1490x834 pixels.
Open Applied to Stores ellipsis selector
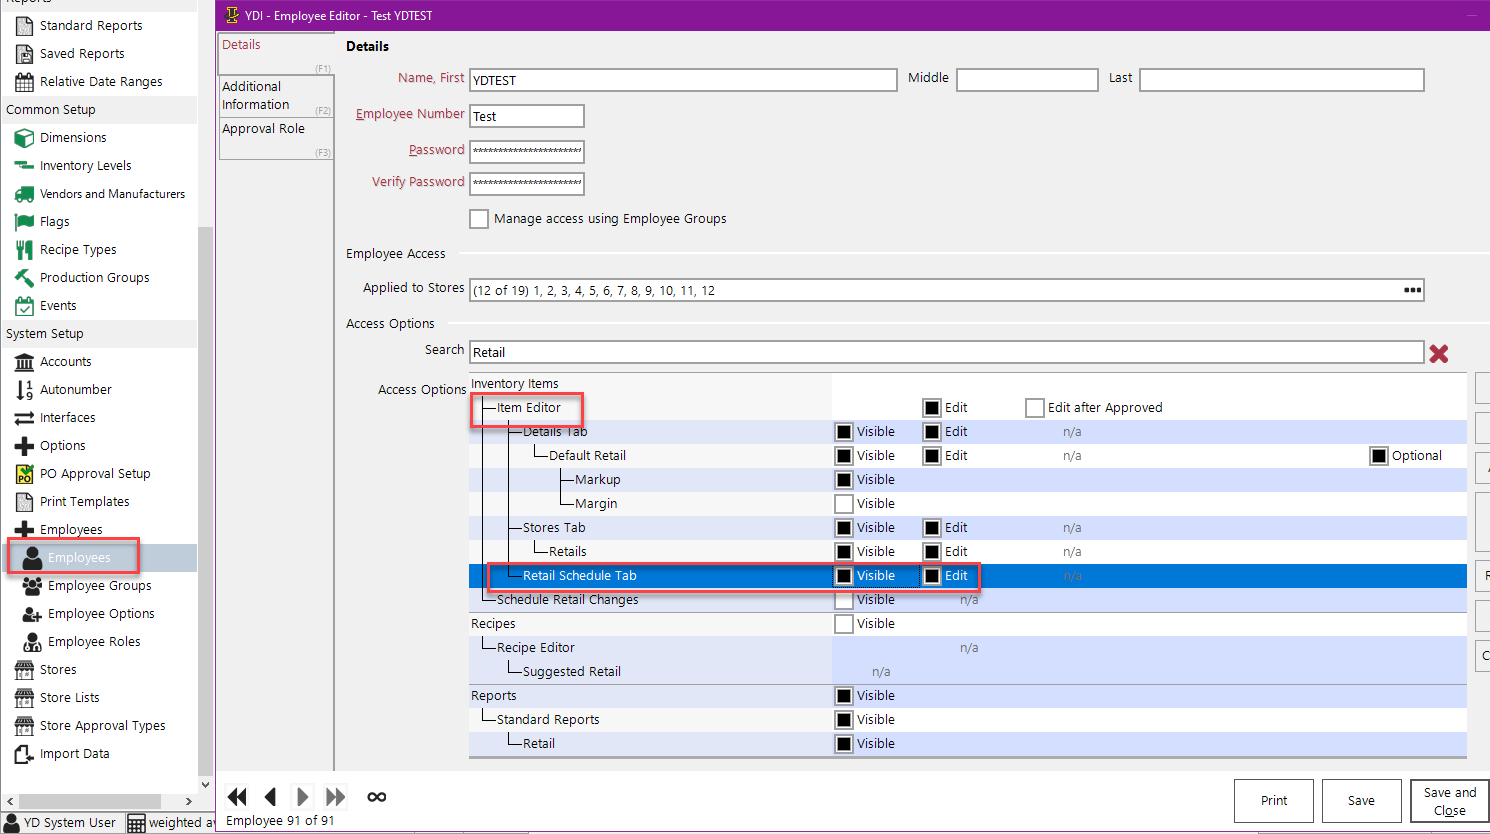pos(1412,290)
